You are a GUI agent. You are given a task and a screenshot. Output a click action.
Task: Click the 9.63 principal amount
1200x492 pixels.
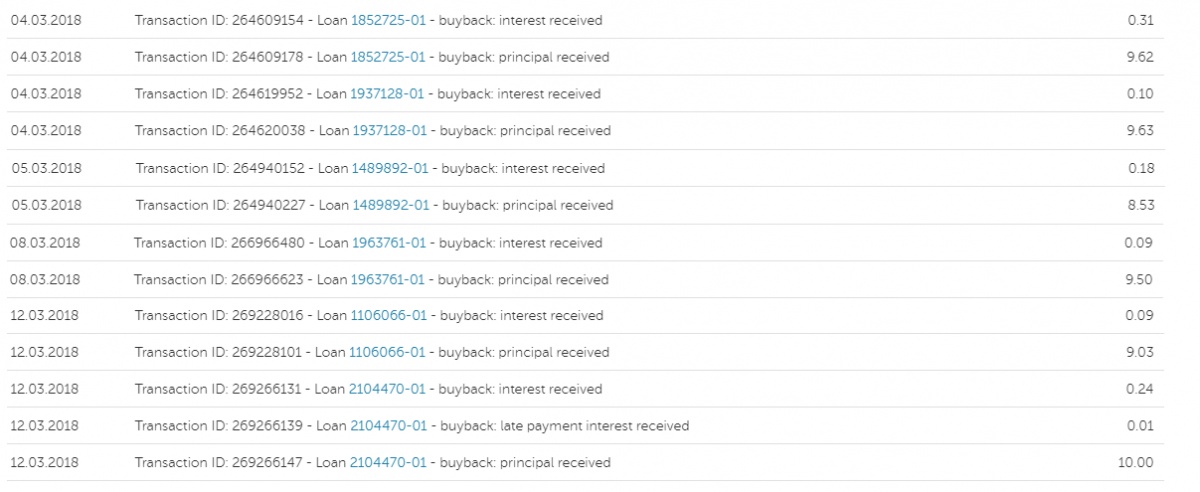point(1140,131)
